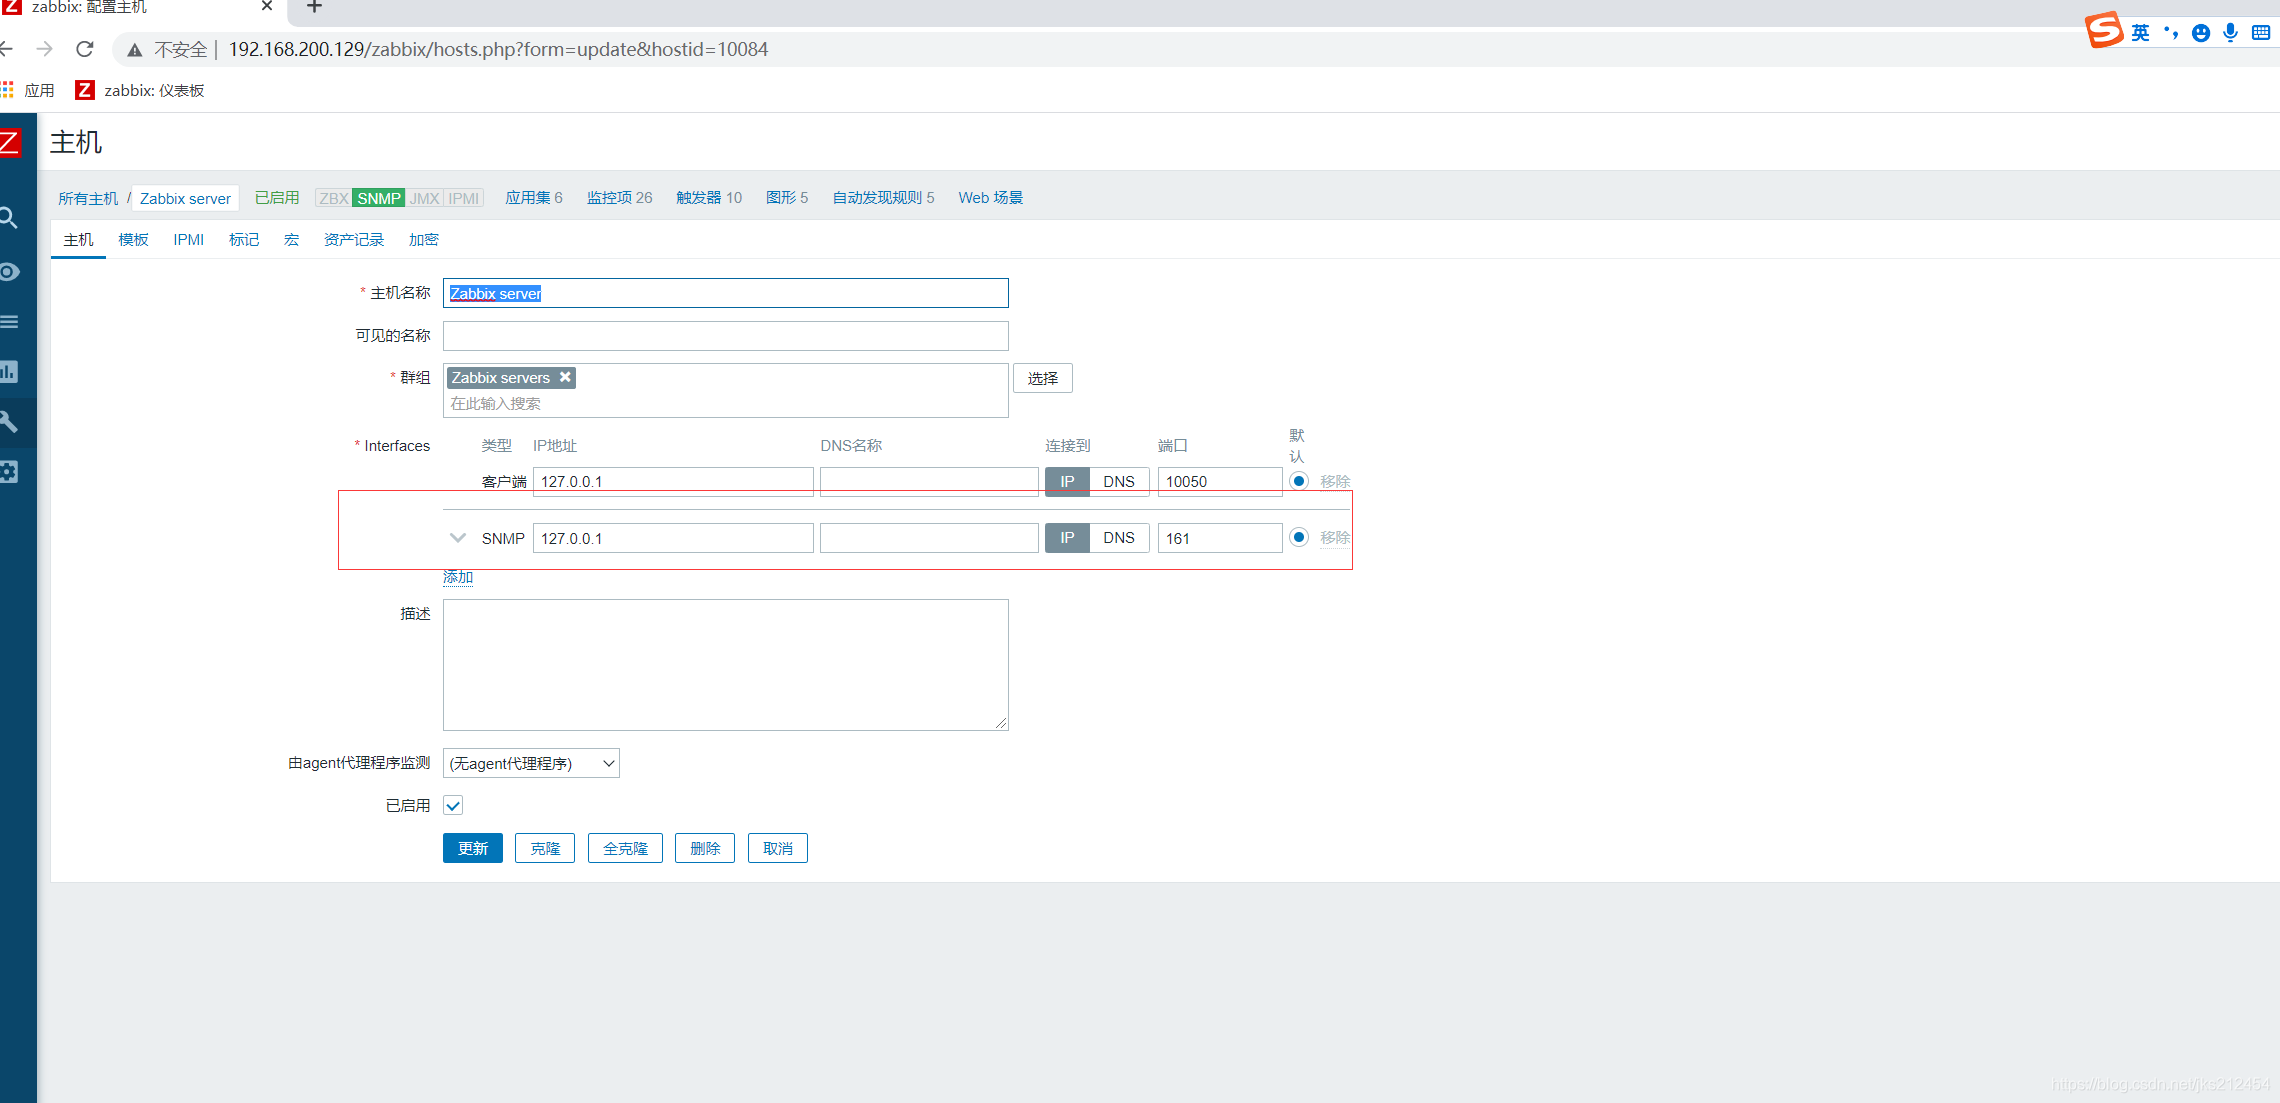Open Reports bar chart icon in the sidebar

click(9, 372)
